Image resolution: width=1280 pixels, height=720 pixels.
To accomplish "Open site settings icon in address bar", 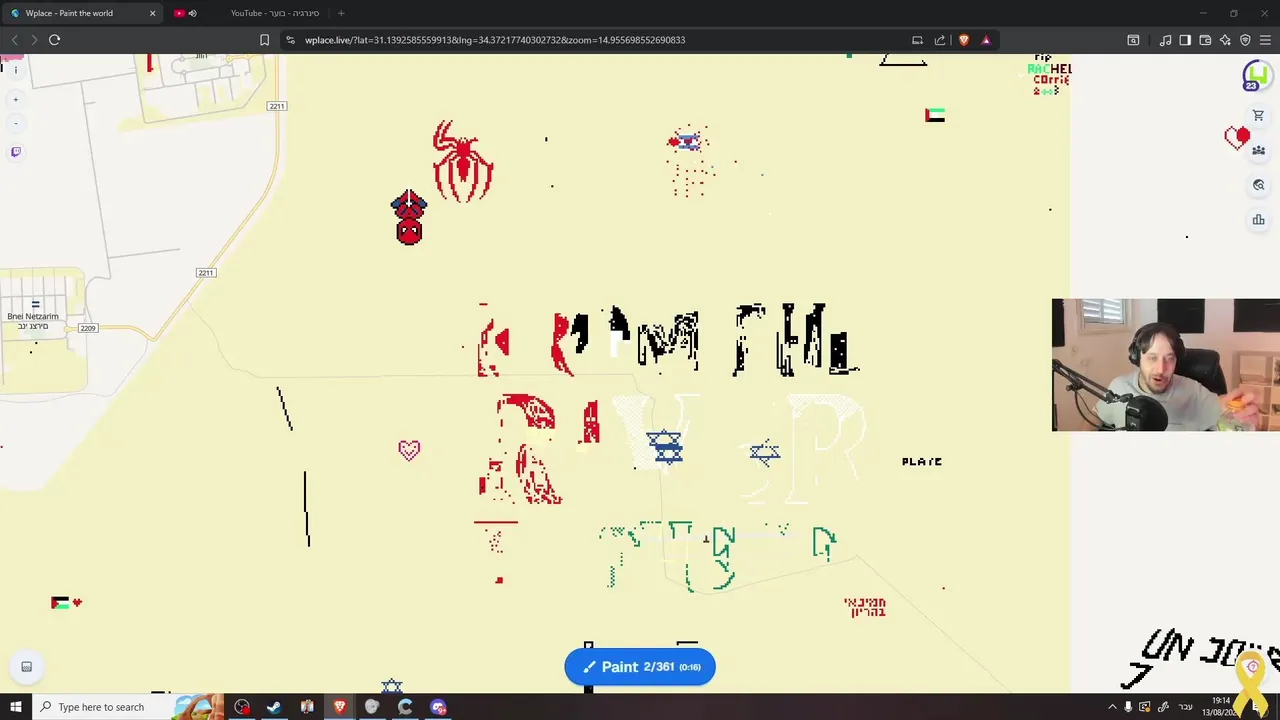I will click(290, 40).
